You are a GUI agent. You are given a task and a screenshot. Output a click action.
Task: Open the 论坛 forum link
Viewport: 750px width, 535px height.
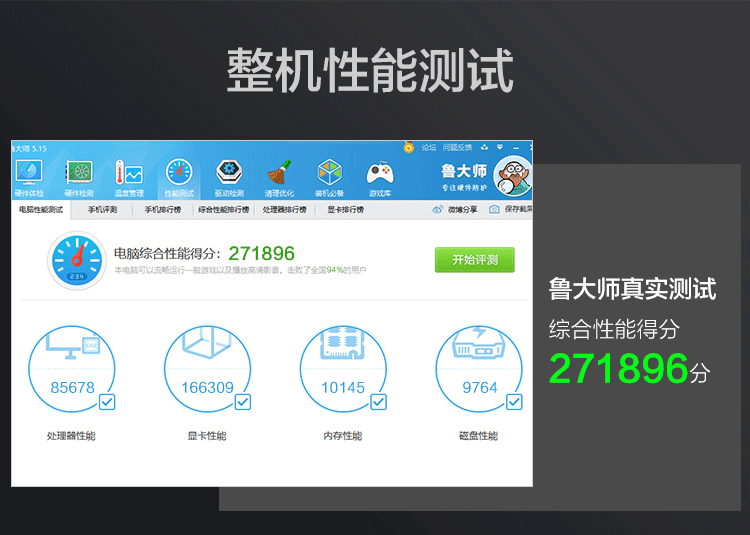(x=429, y=147)
